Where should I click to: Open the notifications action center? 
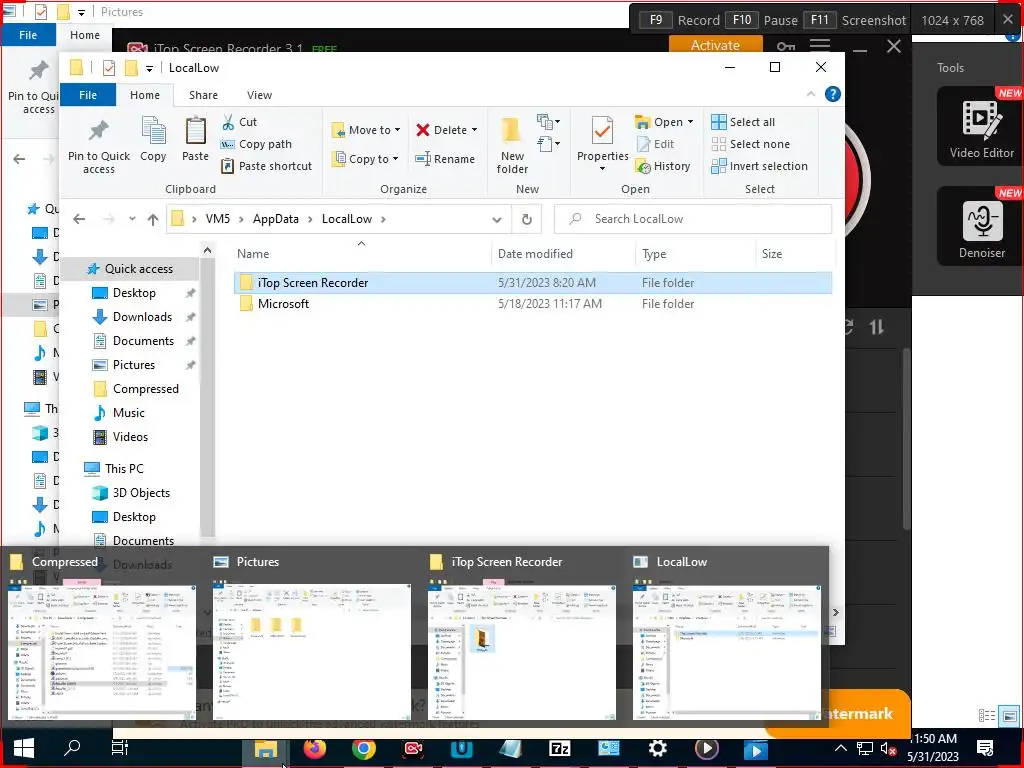tap(985, 748)
